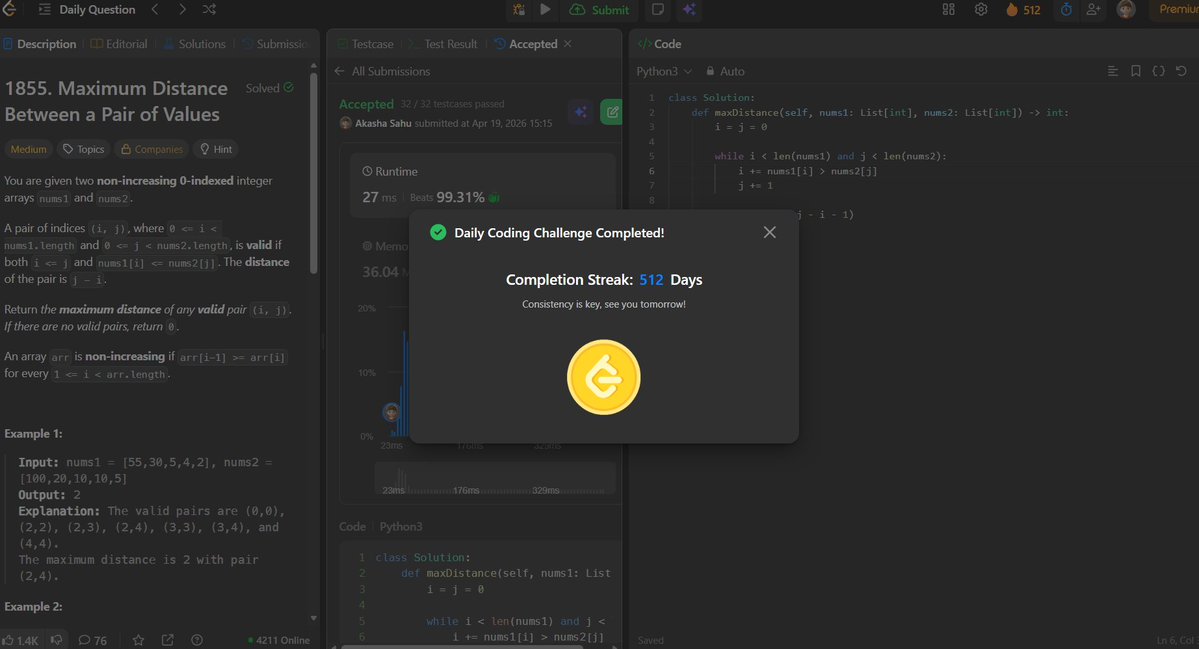Star the problem as favorite

(138, 640)
